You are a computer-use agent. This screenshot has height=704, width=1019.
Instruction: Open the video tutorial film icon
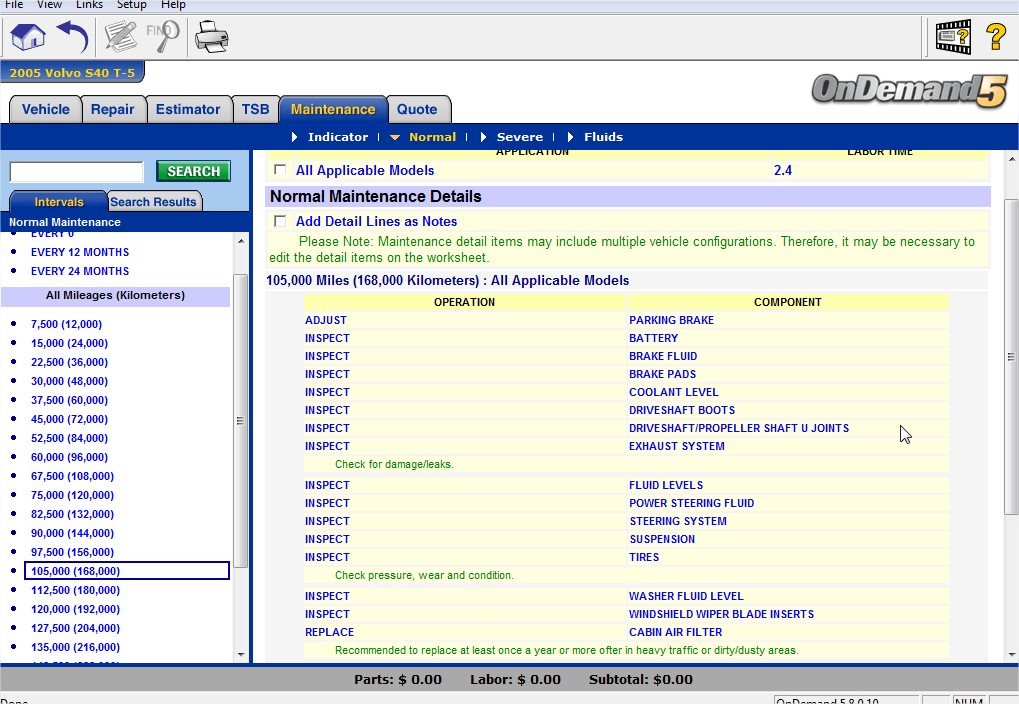tap(953, 36)
